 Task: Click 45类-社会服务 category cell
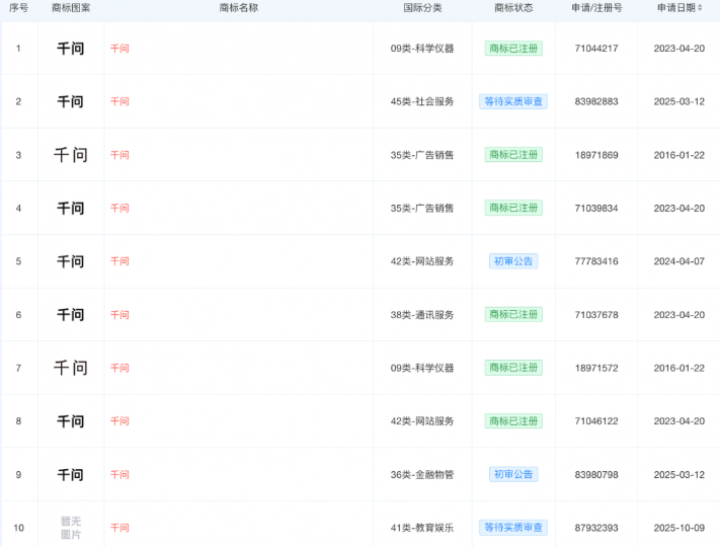tap(421, 102)
